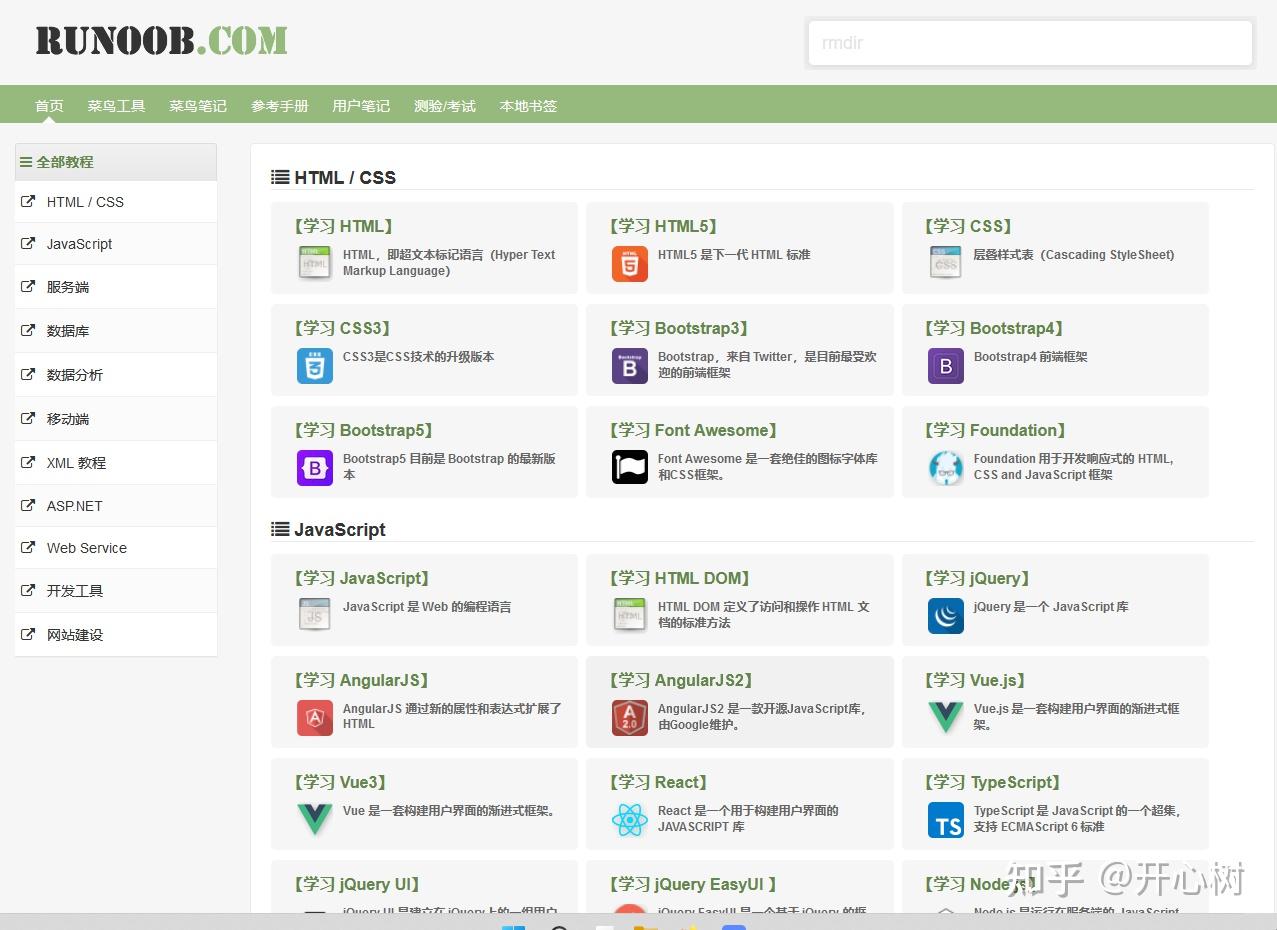Click the blue TypeScript TS icon
1277x930 pixels.
click(946, 819)
